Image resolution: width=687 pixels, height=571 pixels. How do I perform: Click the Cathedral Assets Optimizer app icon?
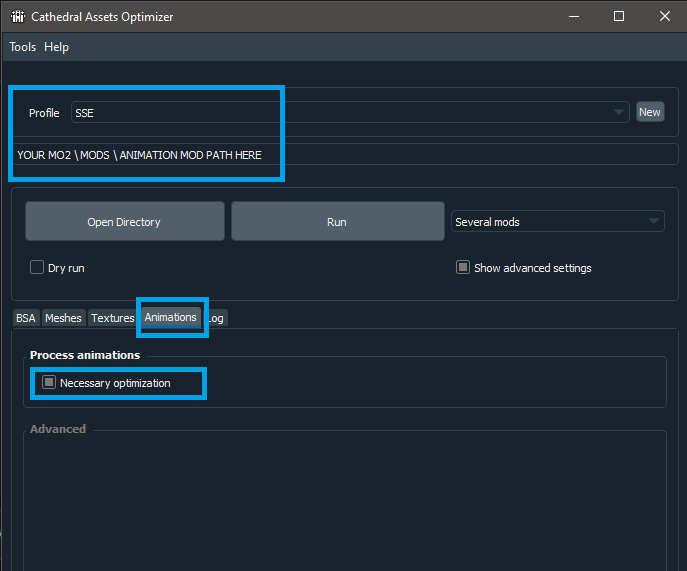tap(18, 17)
